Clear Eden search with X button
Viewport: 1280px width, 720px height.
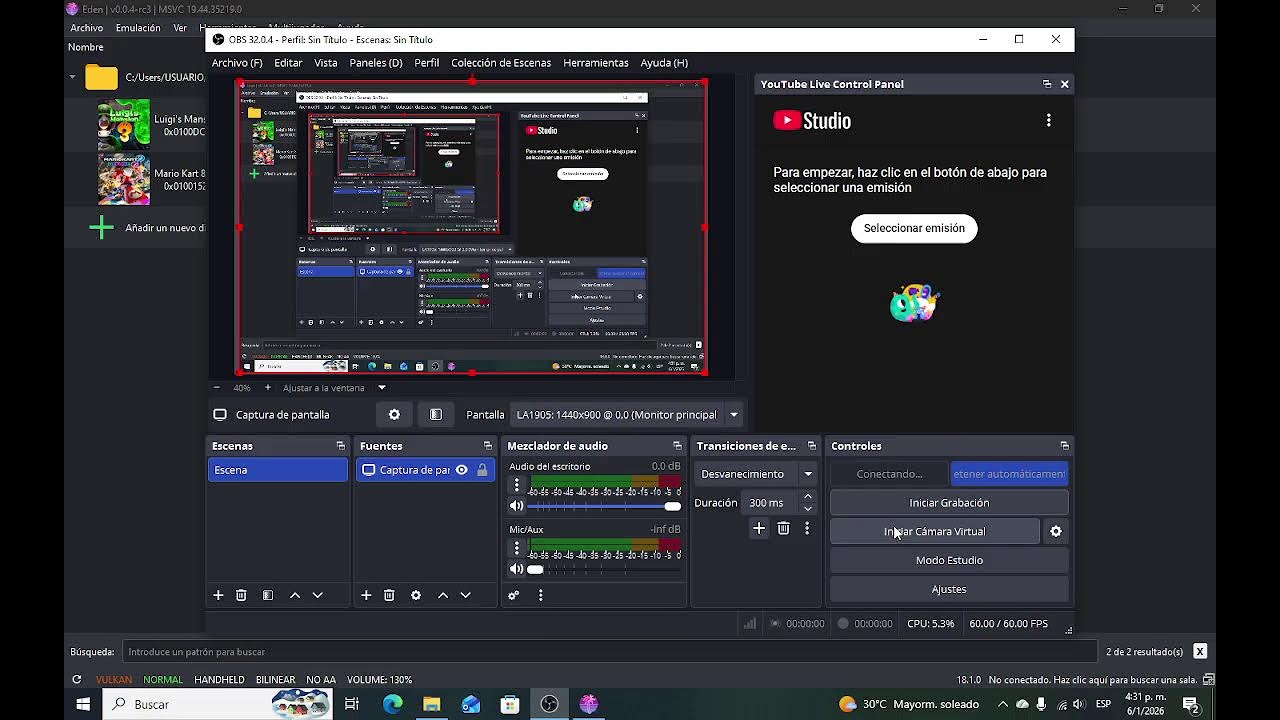click(x=1200, y=652)
